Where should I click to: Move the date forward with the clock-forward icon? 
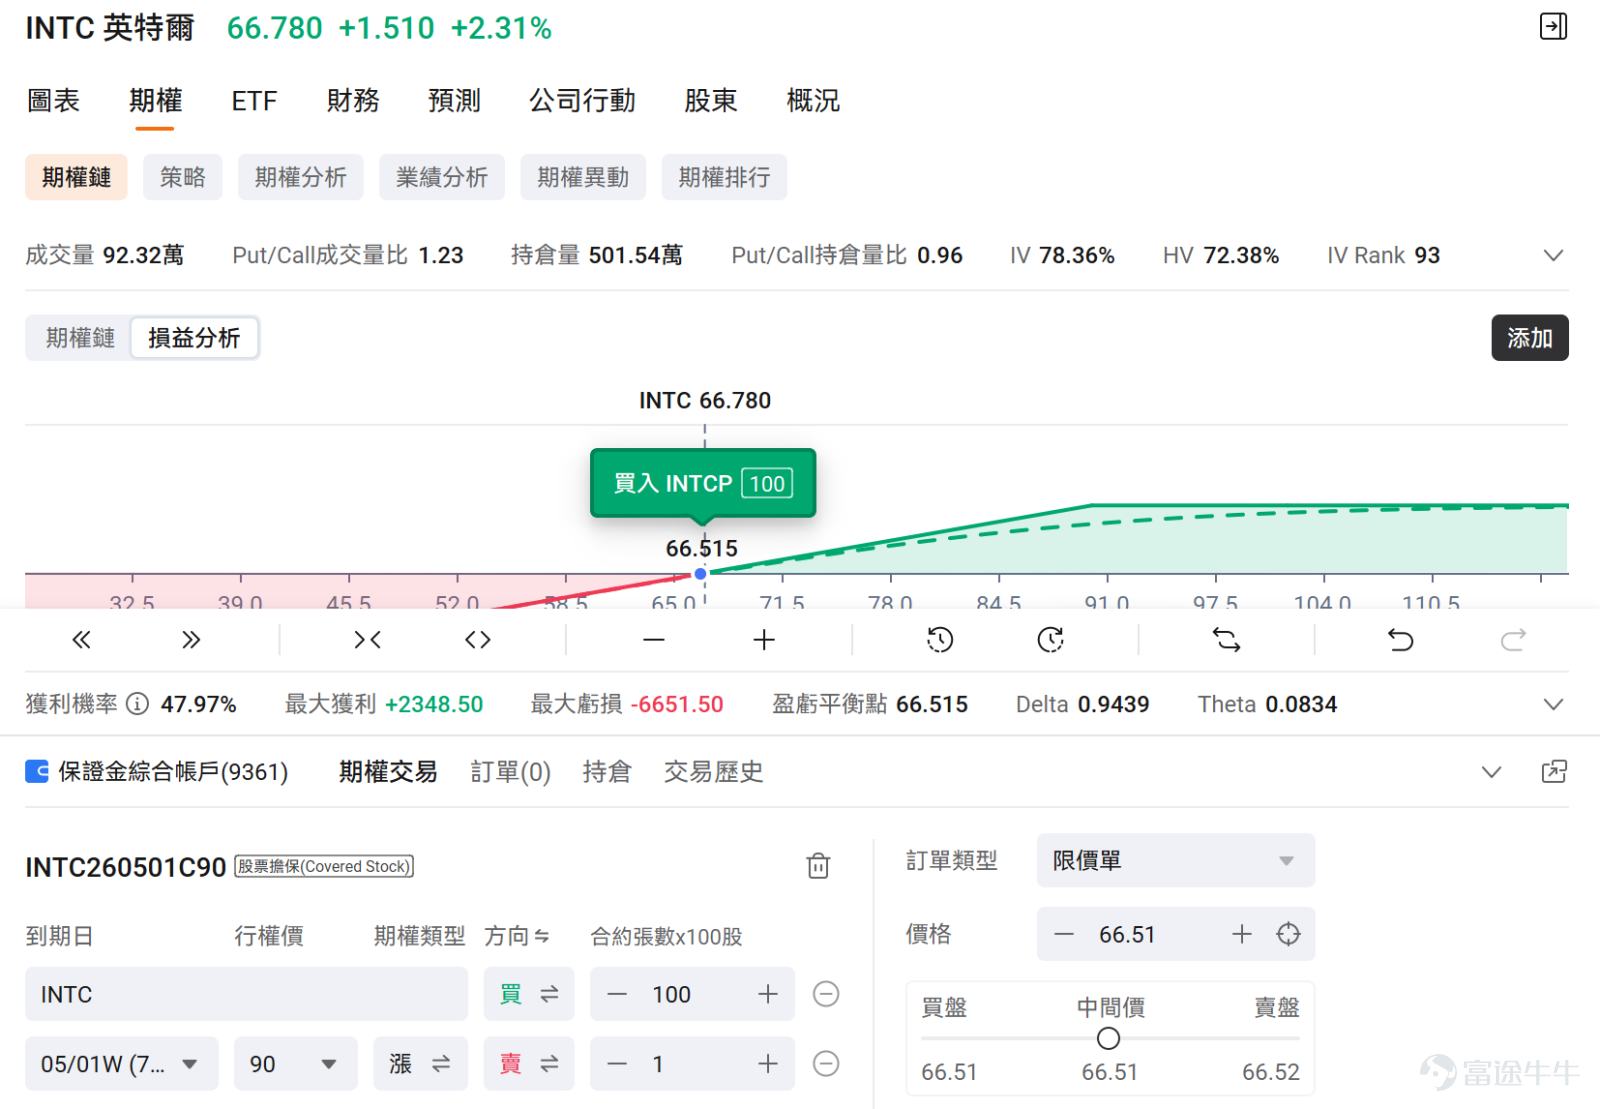click(x=1050, y=640)
